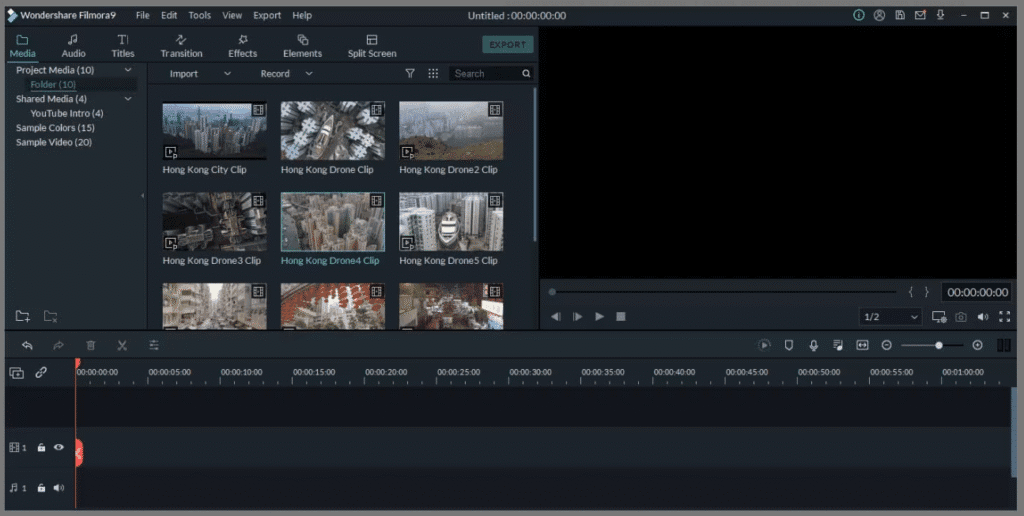1024x516 pixels.
Task: Open the View menu
Action: [x=232, y=15]
